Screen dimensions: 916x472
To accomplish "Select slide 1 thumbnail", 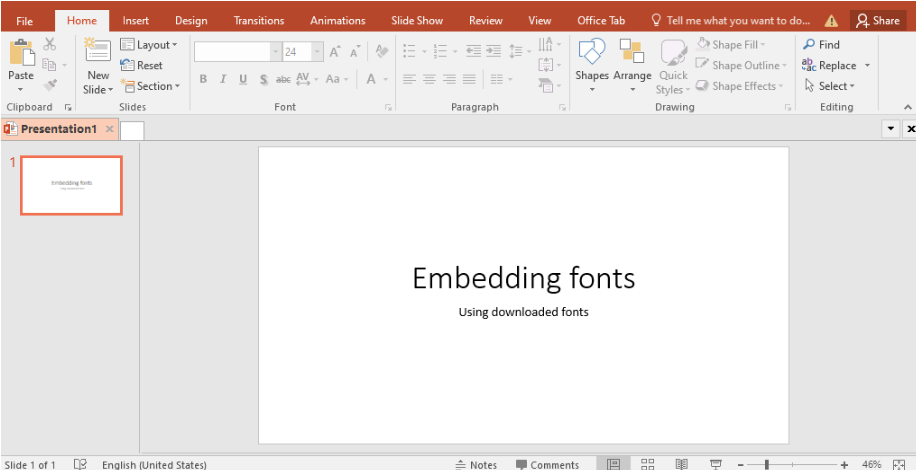I will (x=71, y=185).
